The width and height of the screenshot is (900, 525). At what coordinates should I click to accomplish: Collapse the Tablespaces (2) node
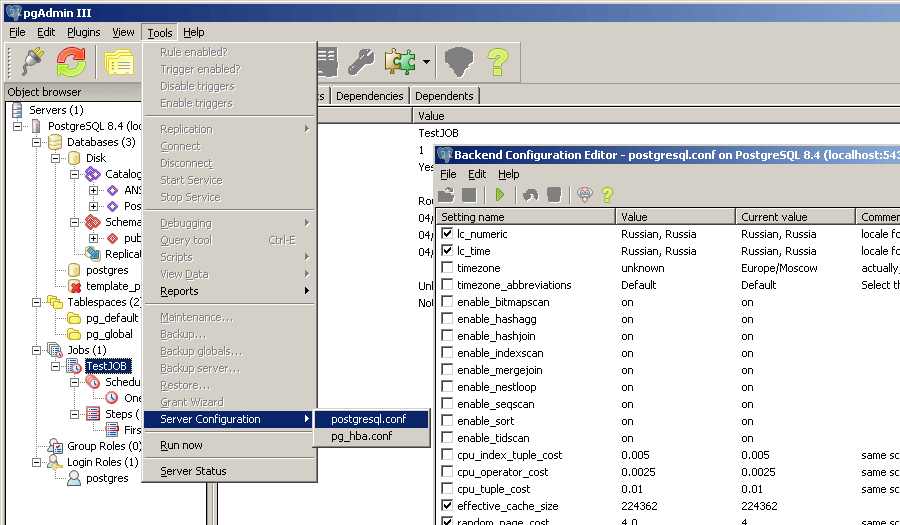[x=36, y=302]
